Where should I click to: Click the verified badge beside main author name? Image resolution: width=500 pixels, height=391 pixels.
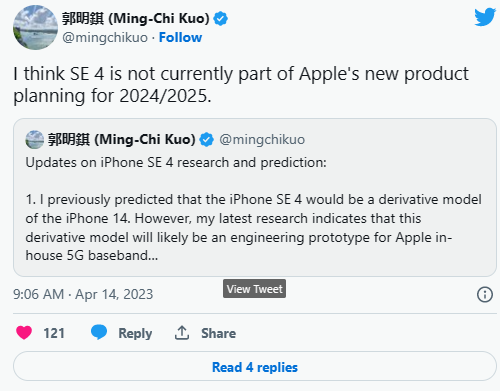click(221, 18)
